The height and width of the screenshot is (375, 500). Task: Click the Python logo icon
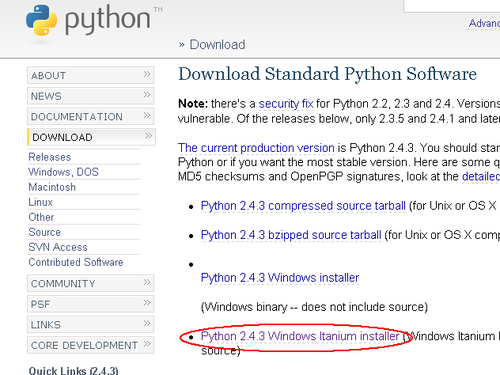(42, 20)
